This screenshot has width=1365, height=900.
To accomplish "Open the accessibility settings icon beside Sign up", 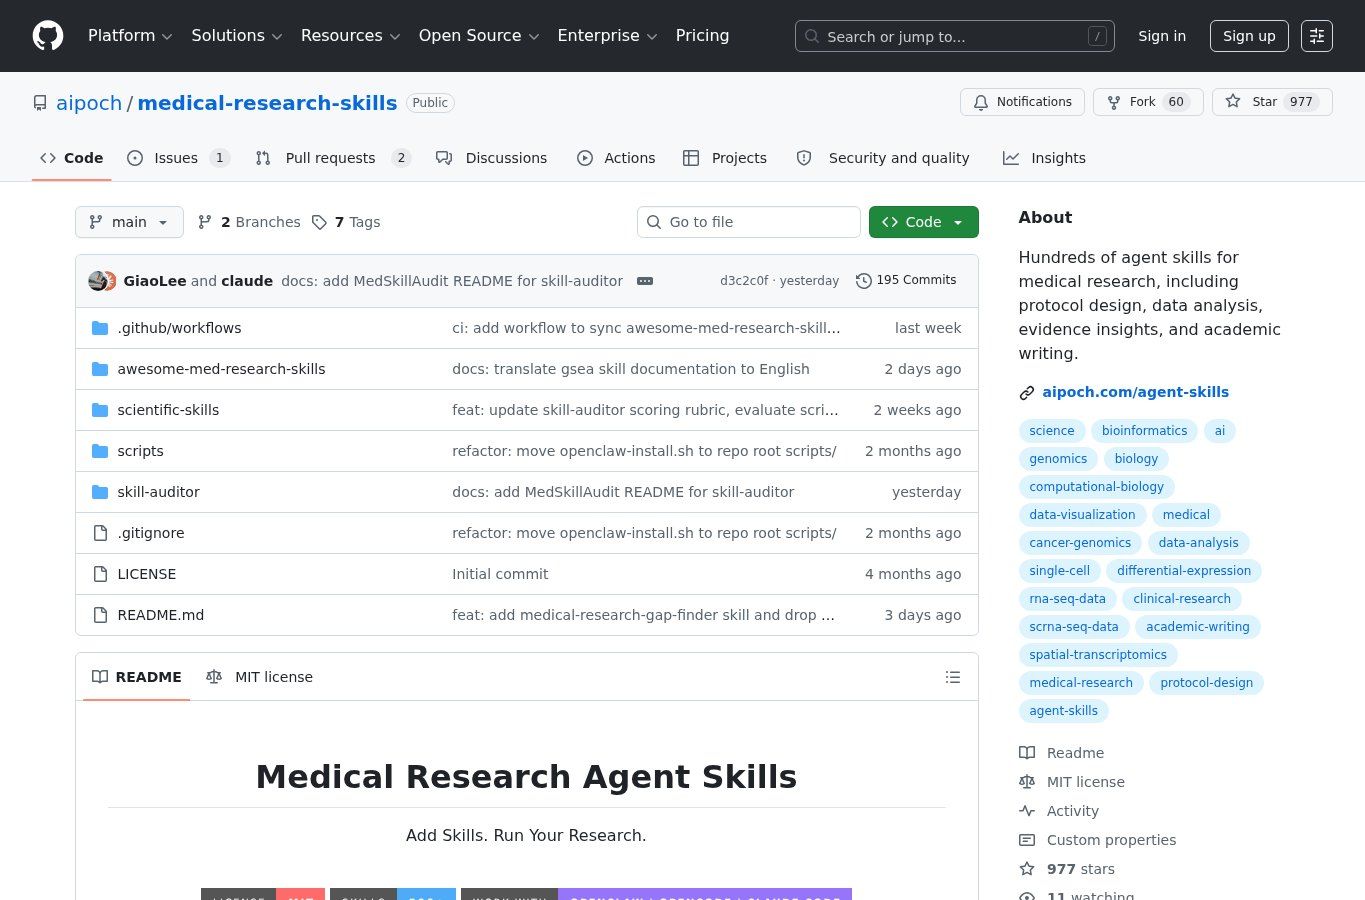I will click(1317, 36).
